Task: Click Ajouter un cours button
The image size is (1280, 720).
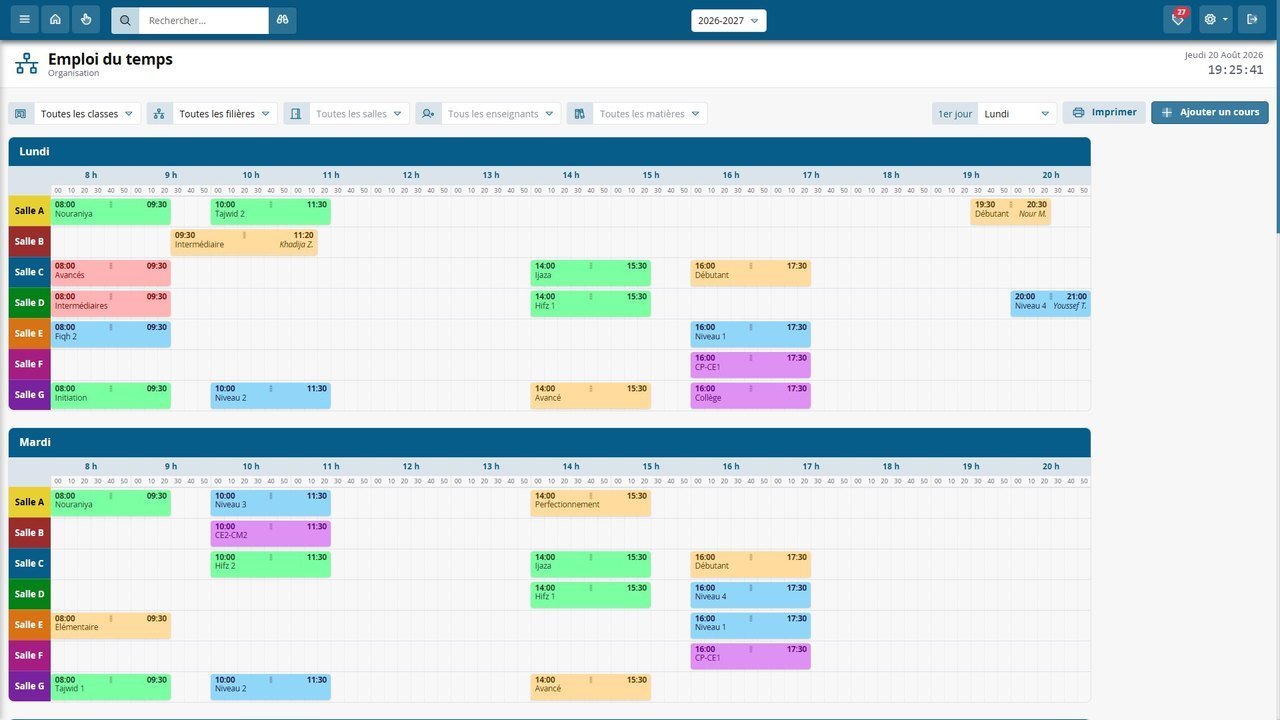Action: (x=1210, y=113)
